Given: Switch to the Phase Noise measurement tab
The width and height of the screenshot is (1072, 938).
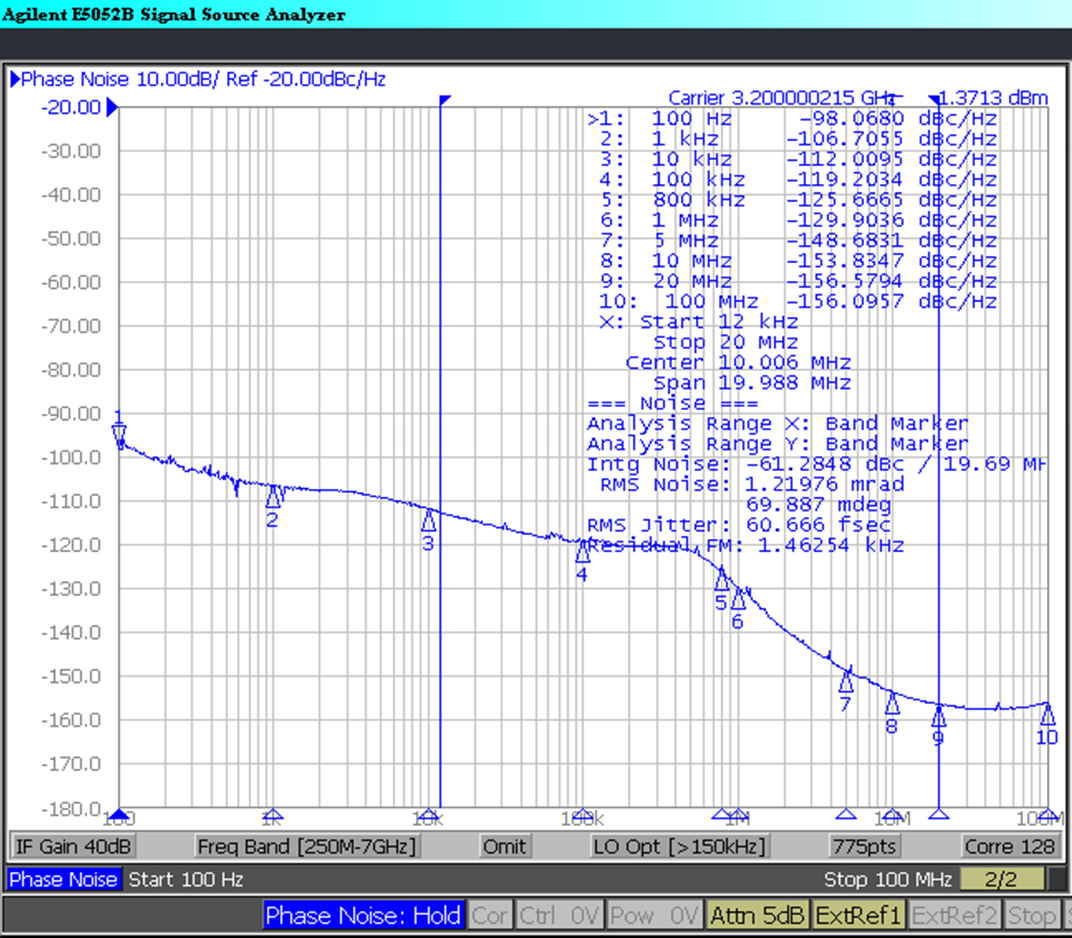Looking at the screenshot, I should pyautogui.click(x=63, y=879).
